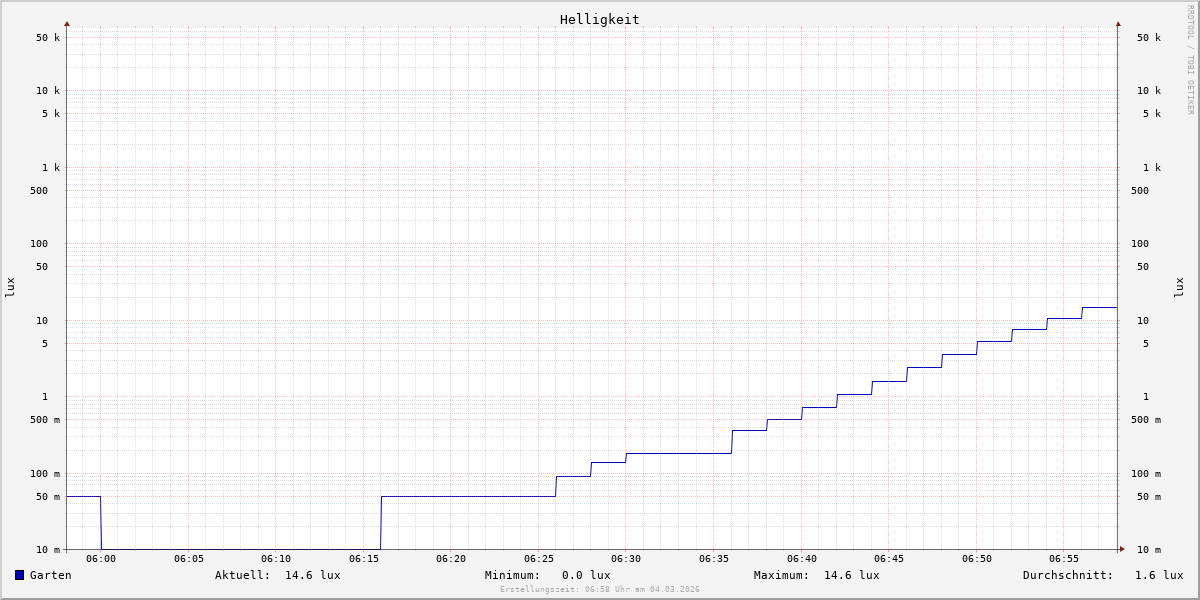Click the Aktuell 14.6 lux value

pos(312,575)
